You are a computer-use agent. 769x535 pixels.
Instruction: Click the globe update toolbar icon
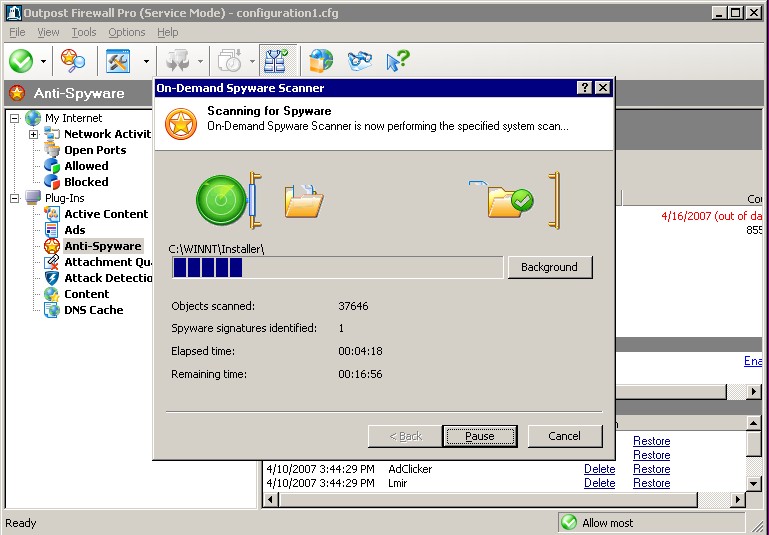pos(321,61)
